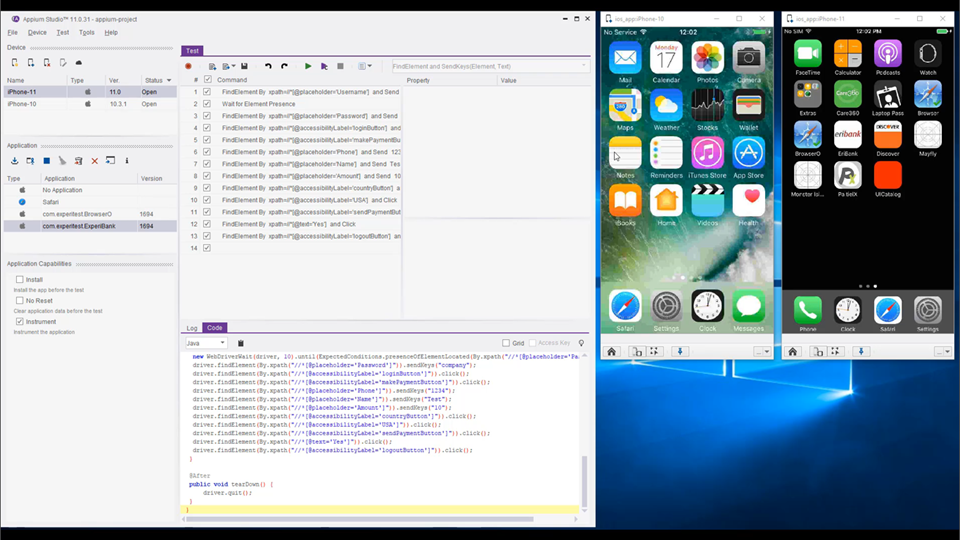960x540 pixels.
Task: Click the Edit device icon
Action: pos(62,62)
